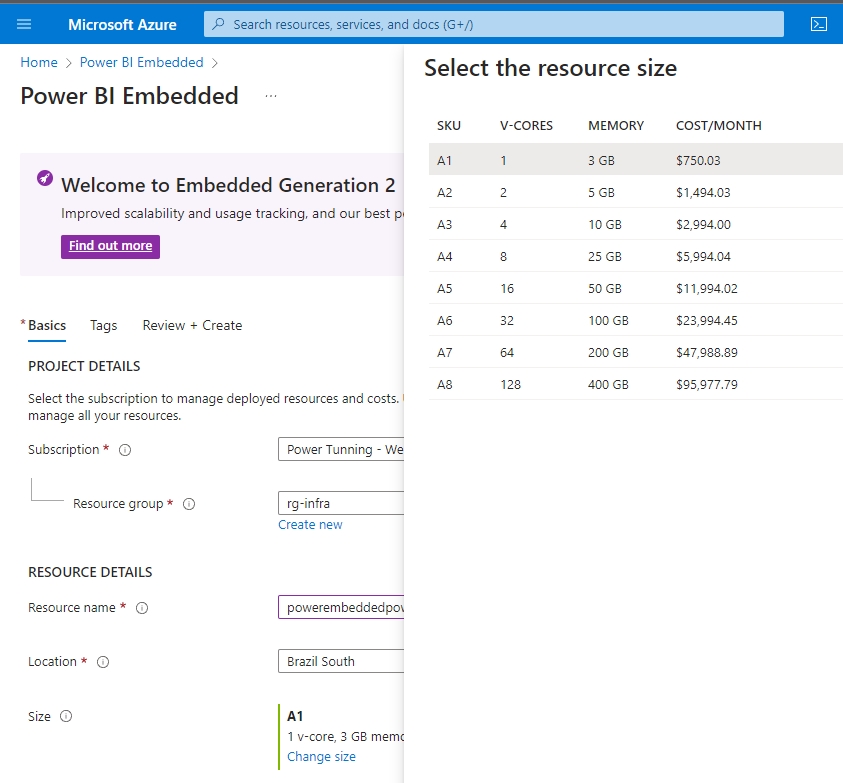The height and width of the screenshot is (783, 843).
Task: Switch to the Tags tab
Action: coord(103,325)
